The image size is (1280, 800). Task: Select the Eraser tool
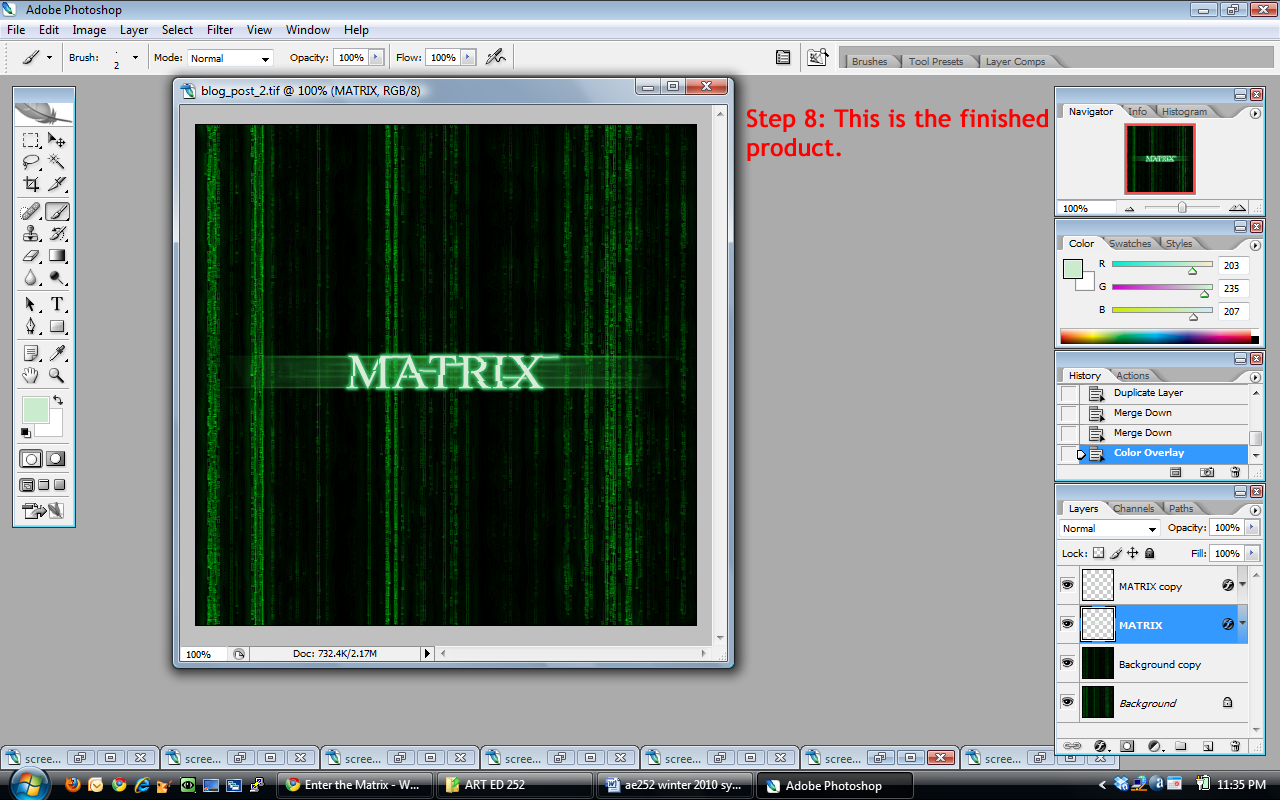pos(31,256)
